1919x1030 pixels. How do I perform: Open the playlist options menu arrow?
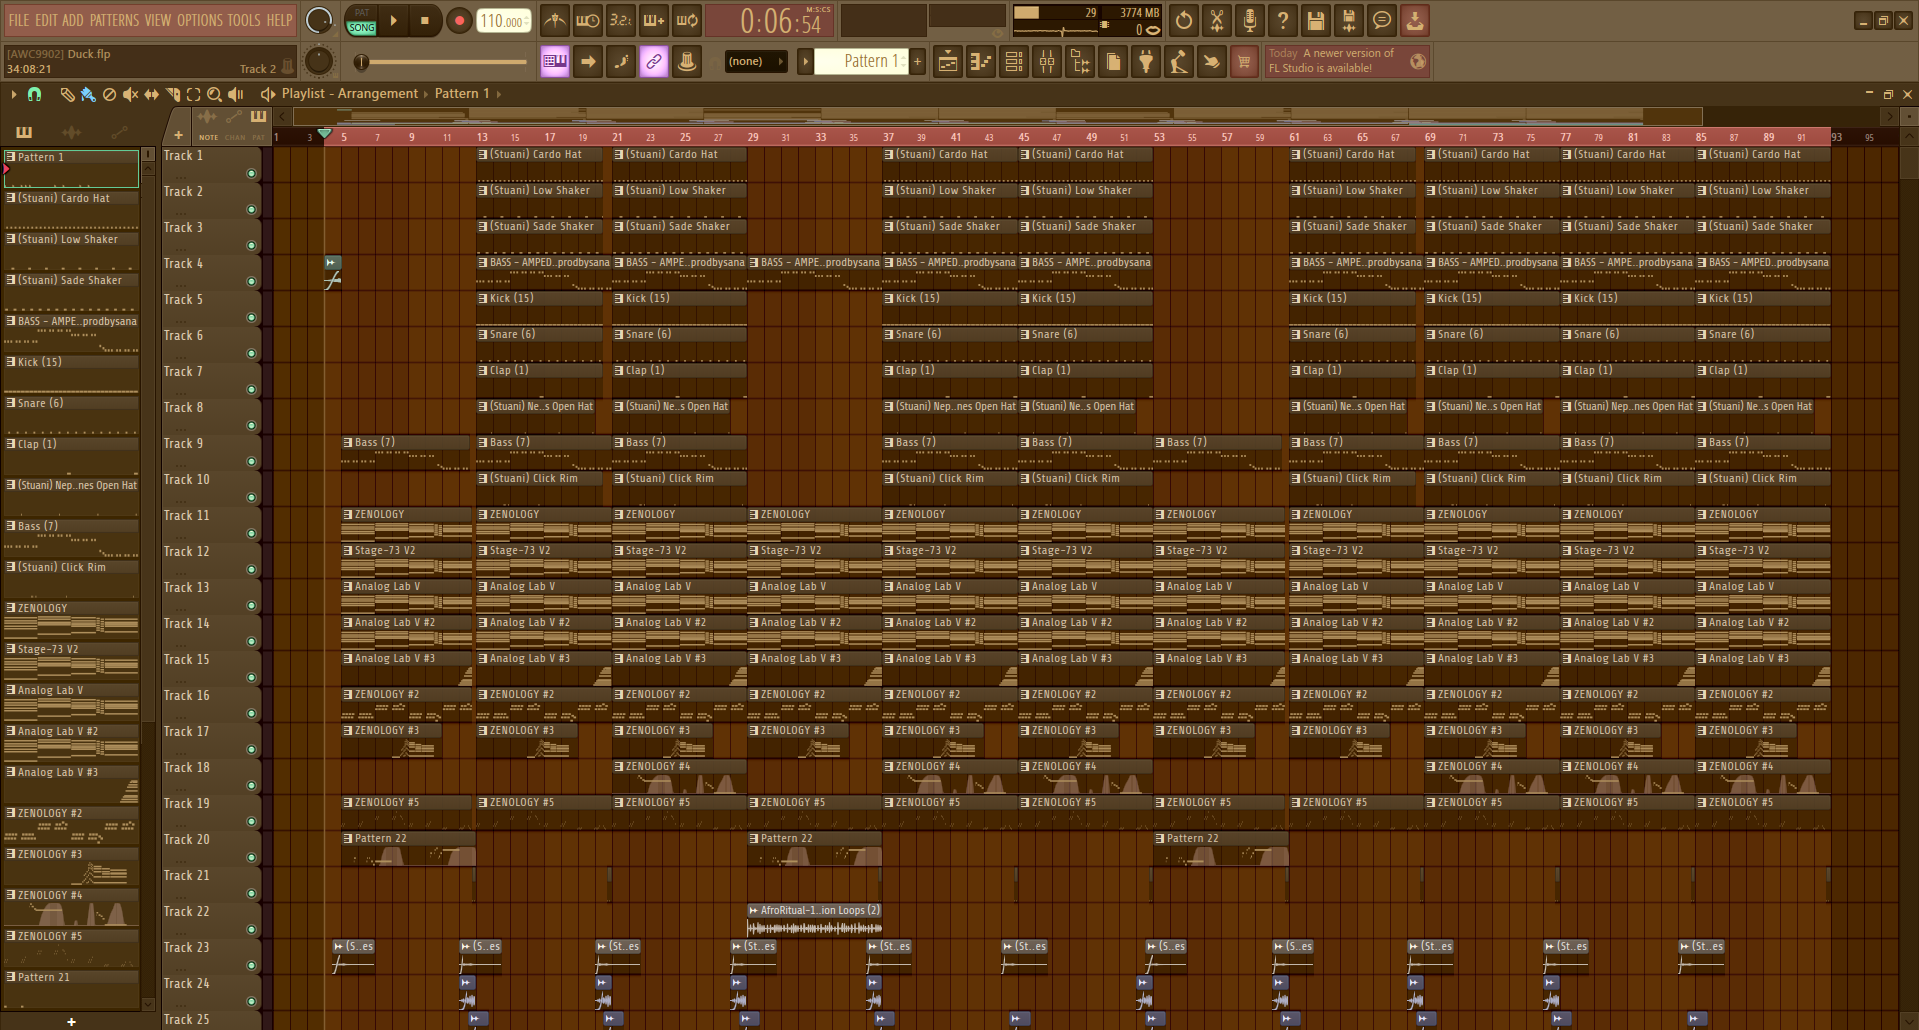tap(13, 94)
